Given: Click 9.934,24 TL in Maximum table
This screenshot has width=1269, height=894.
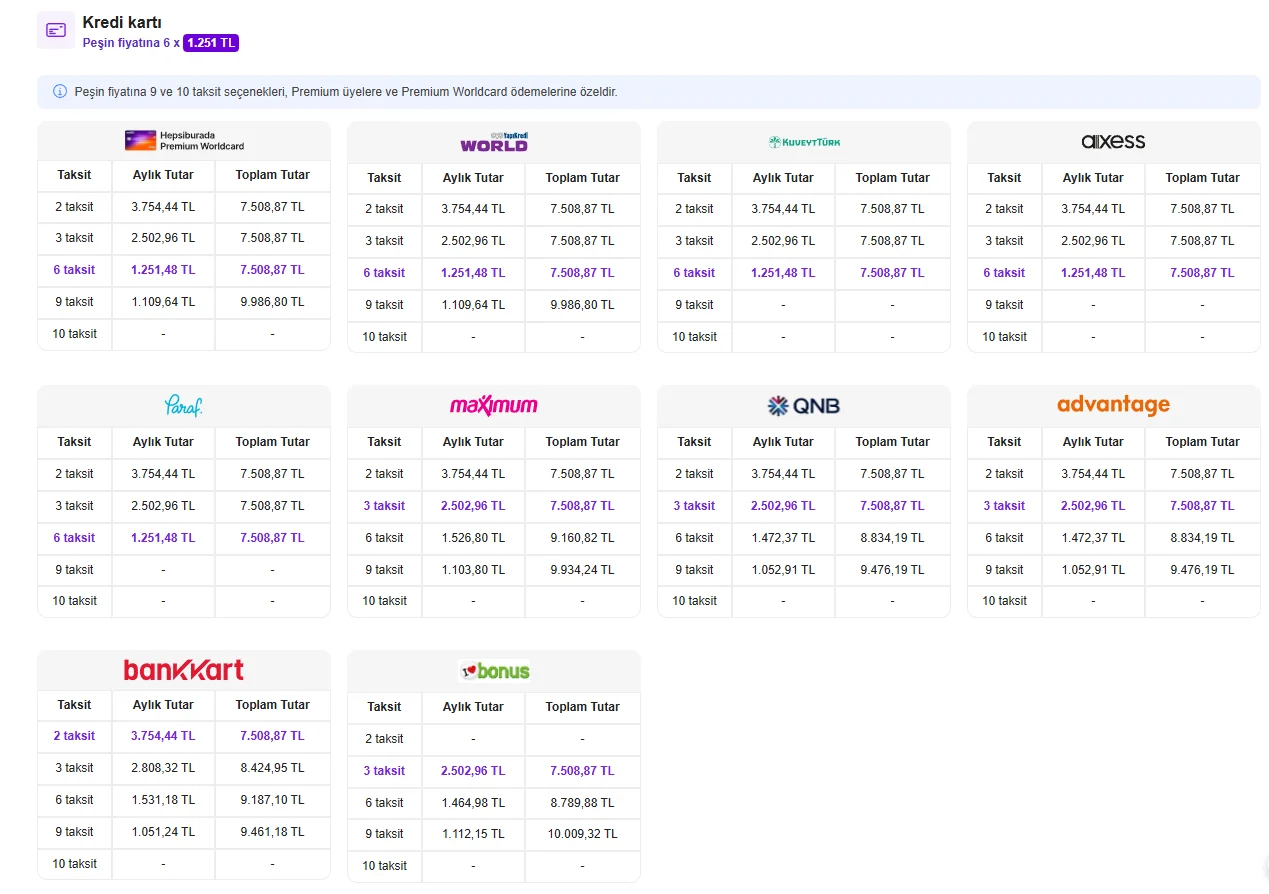Looking at the screenshot, I should [x=582, y=570].
